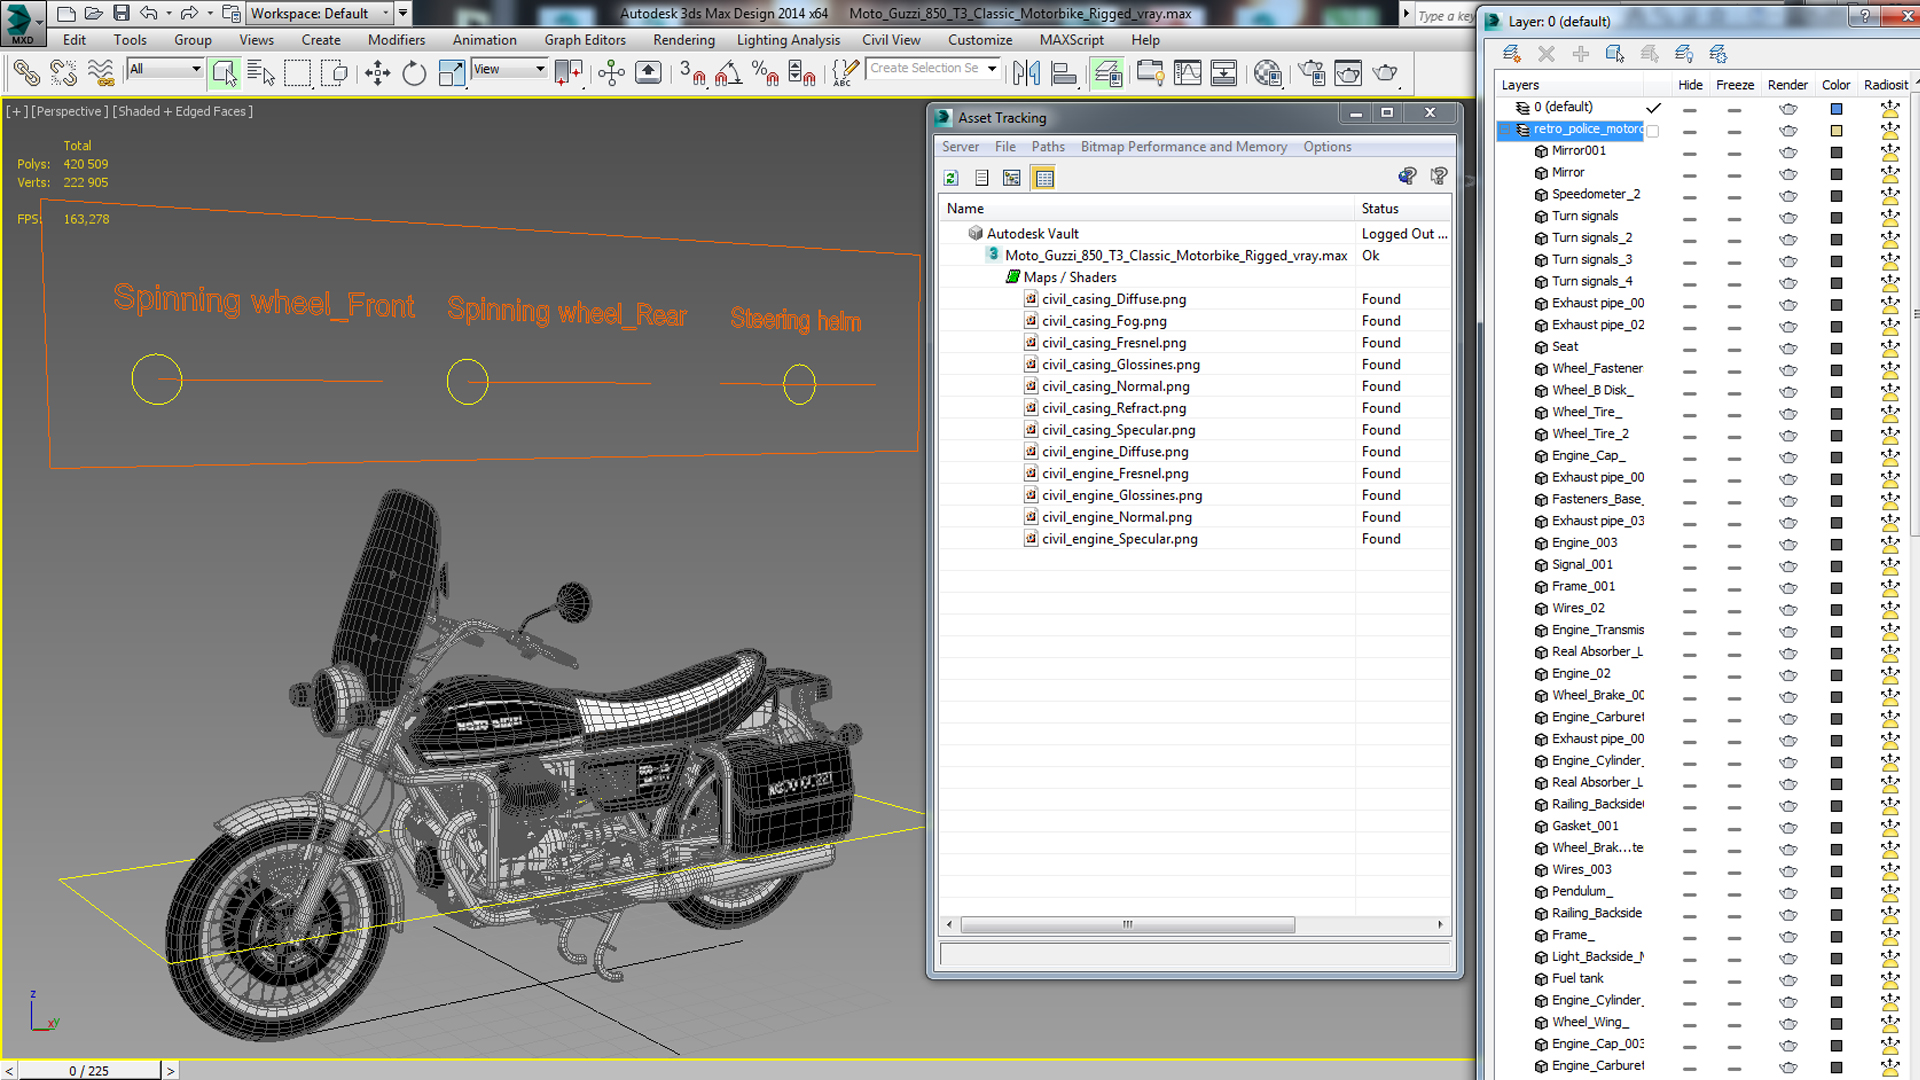Open the undo history dropdown arrow
Image resolution: width=1920 pixels, height=1080 pixels.
(168, 13)
